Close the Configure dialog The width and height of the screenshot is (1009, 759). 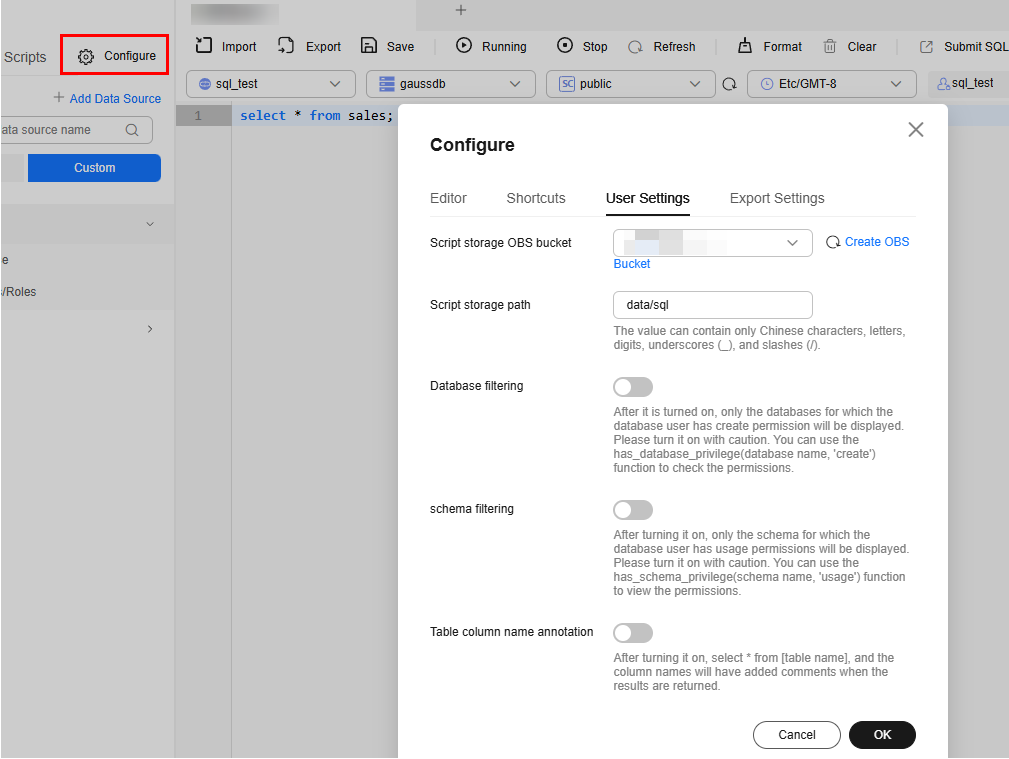(x=915, y=129)
